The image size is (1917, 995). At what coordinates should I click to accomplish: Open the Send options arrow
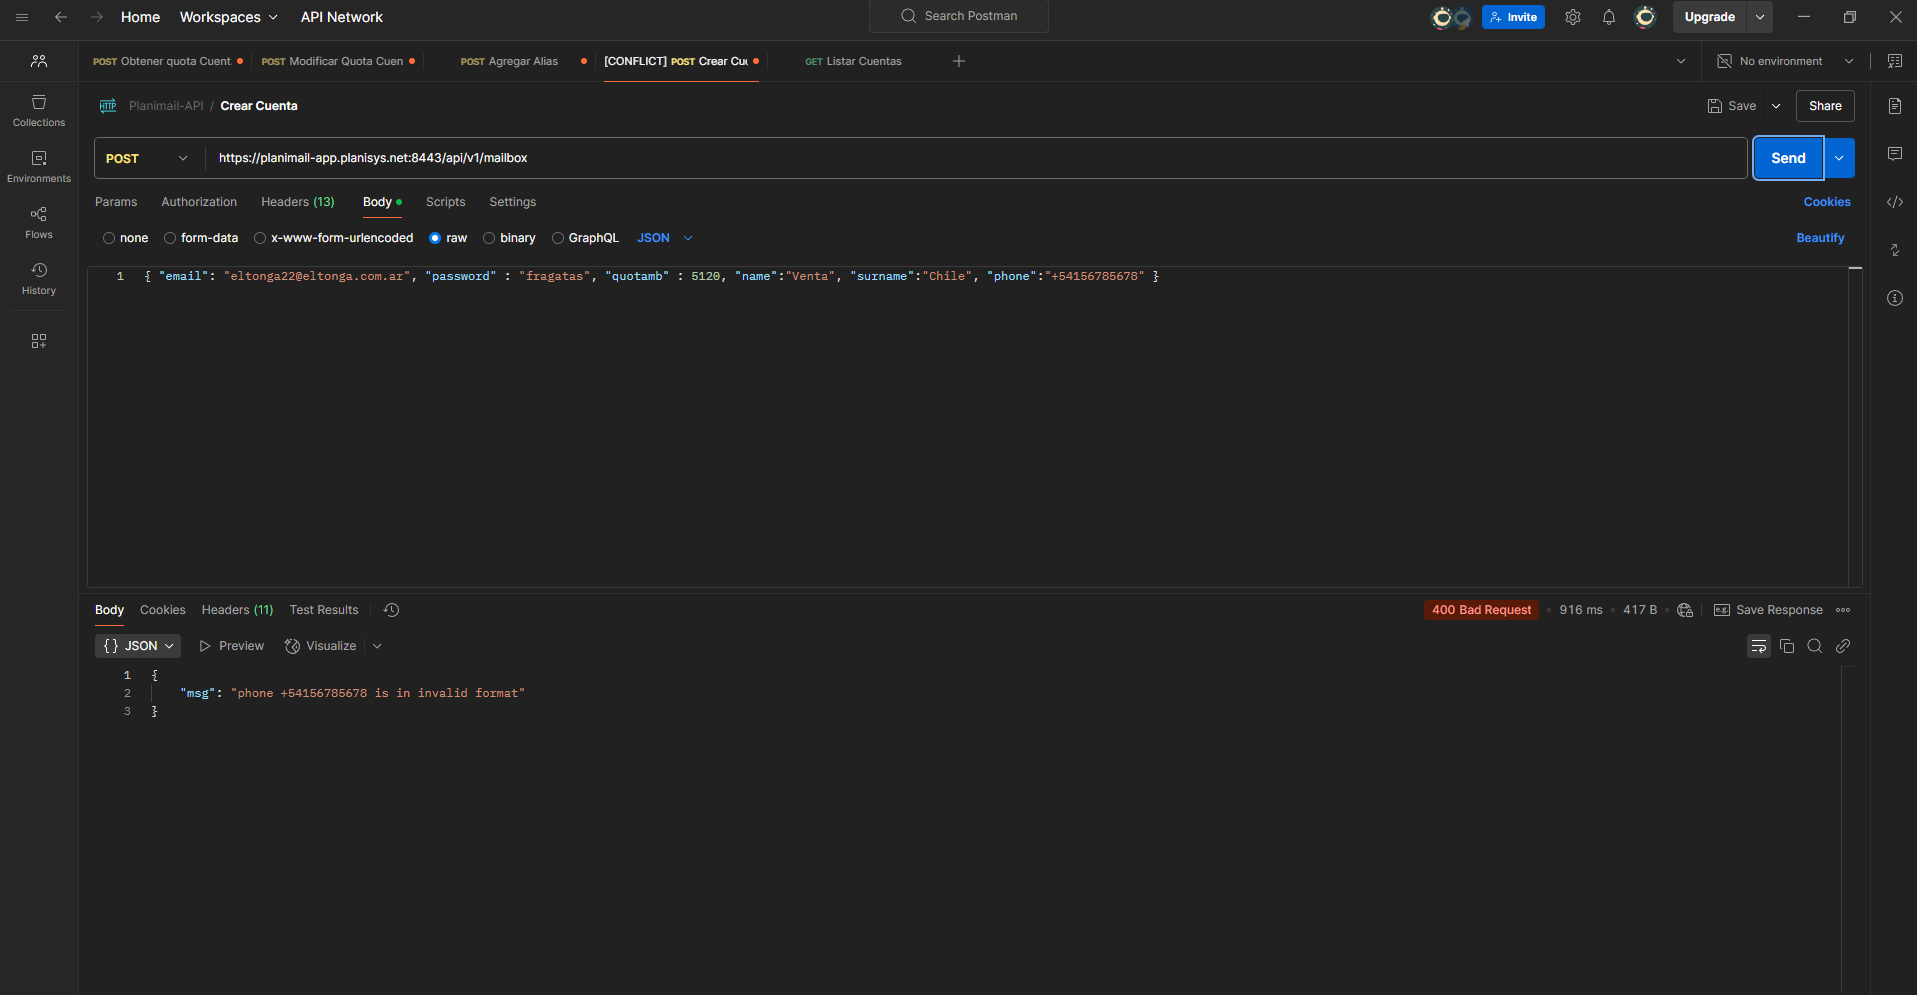tap(1840, 158)
